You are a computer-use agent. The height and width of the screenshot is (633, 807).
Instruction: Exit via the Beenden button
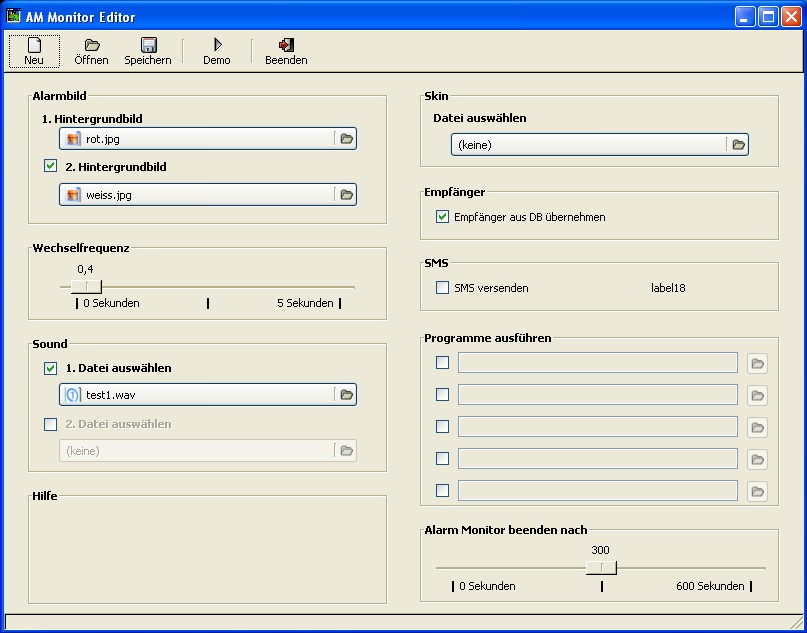286,51
